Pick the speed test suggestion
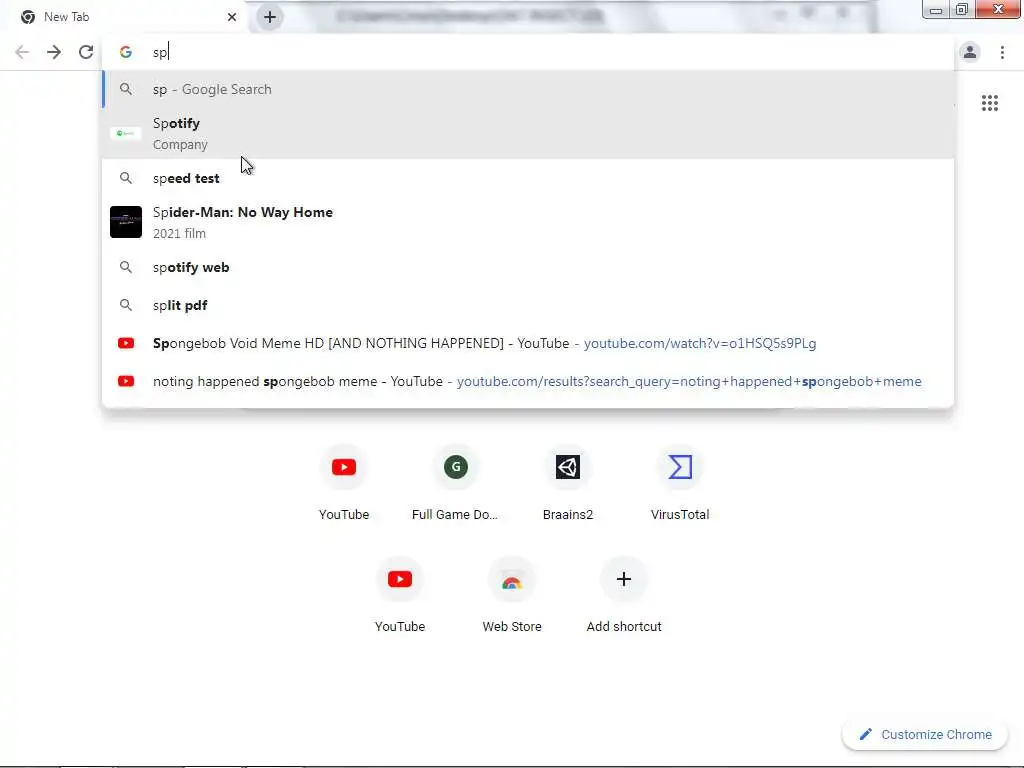 pyautogui.click(x=528, y=178)
